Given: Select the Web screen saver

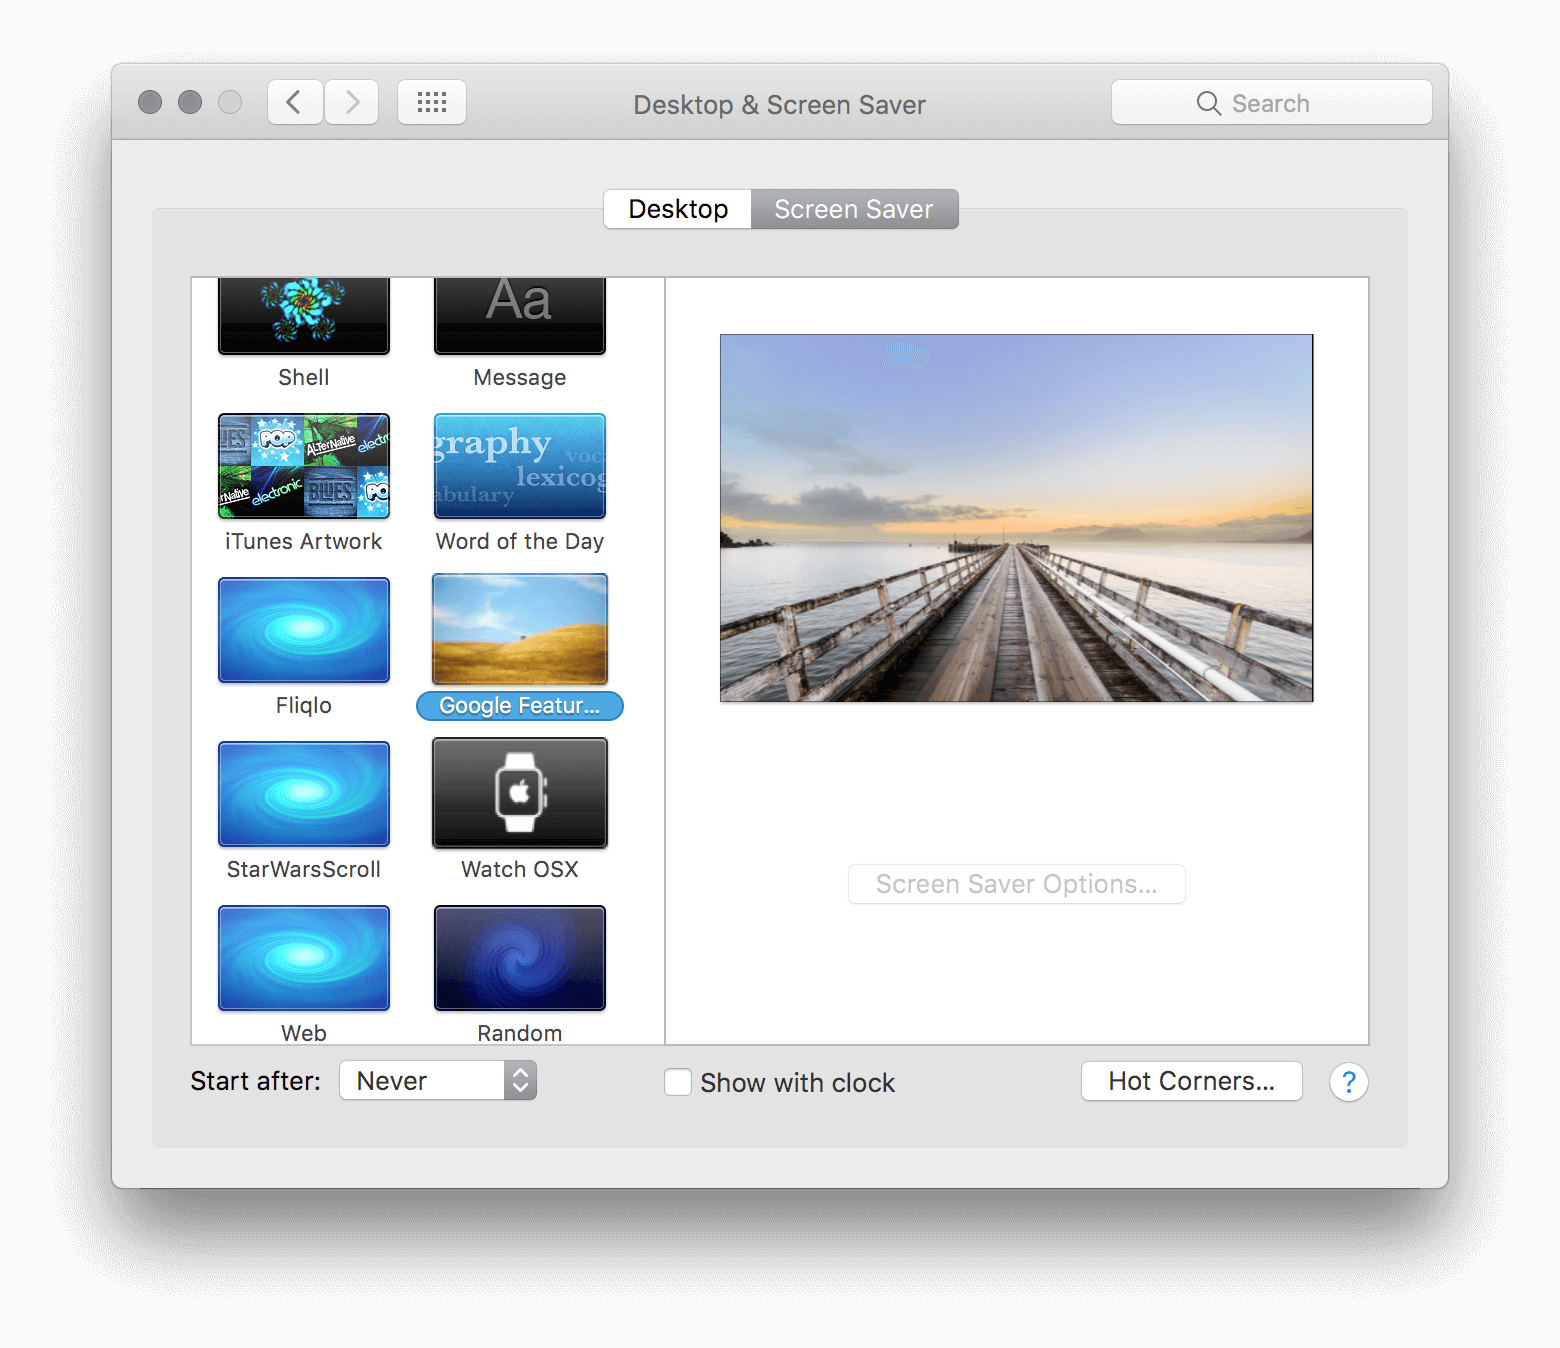Looking at the screenshot, I should (x=303, y=957).
